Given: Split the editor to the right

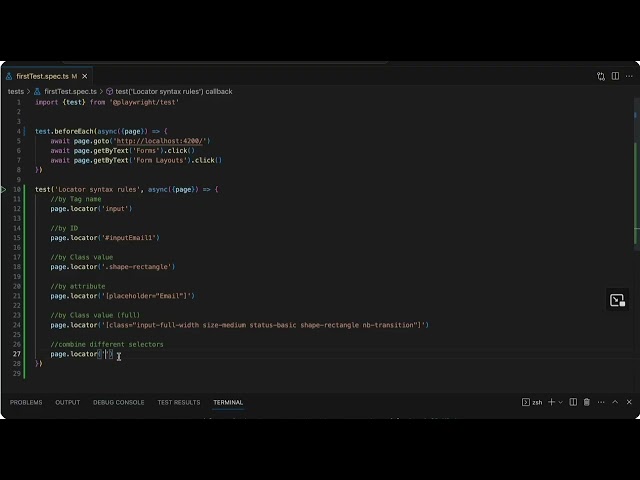Looking at the screenshot, I should click(x=615, y=76).
